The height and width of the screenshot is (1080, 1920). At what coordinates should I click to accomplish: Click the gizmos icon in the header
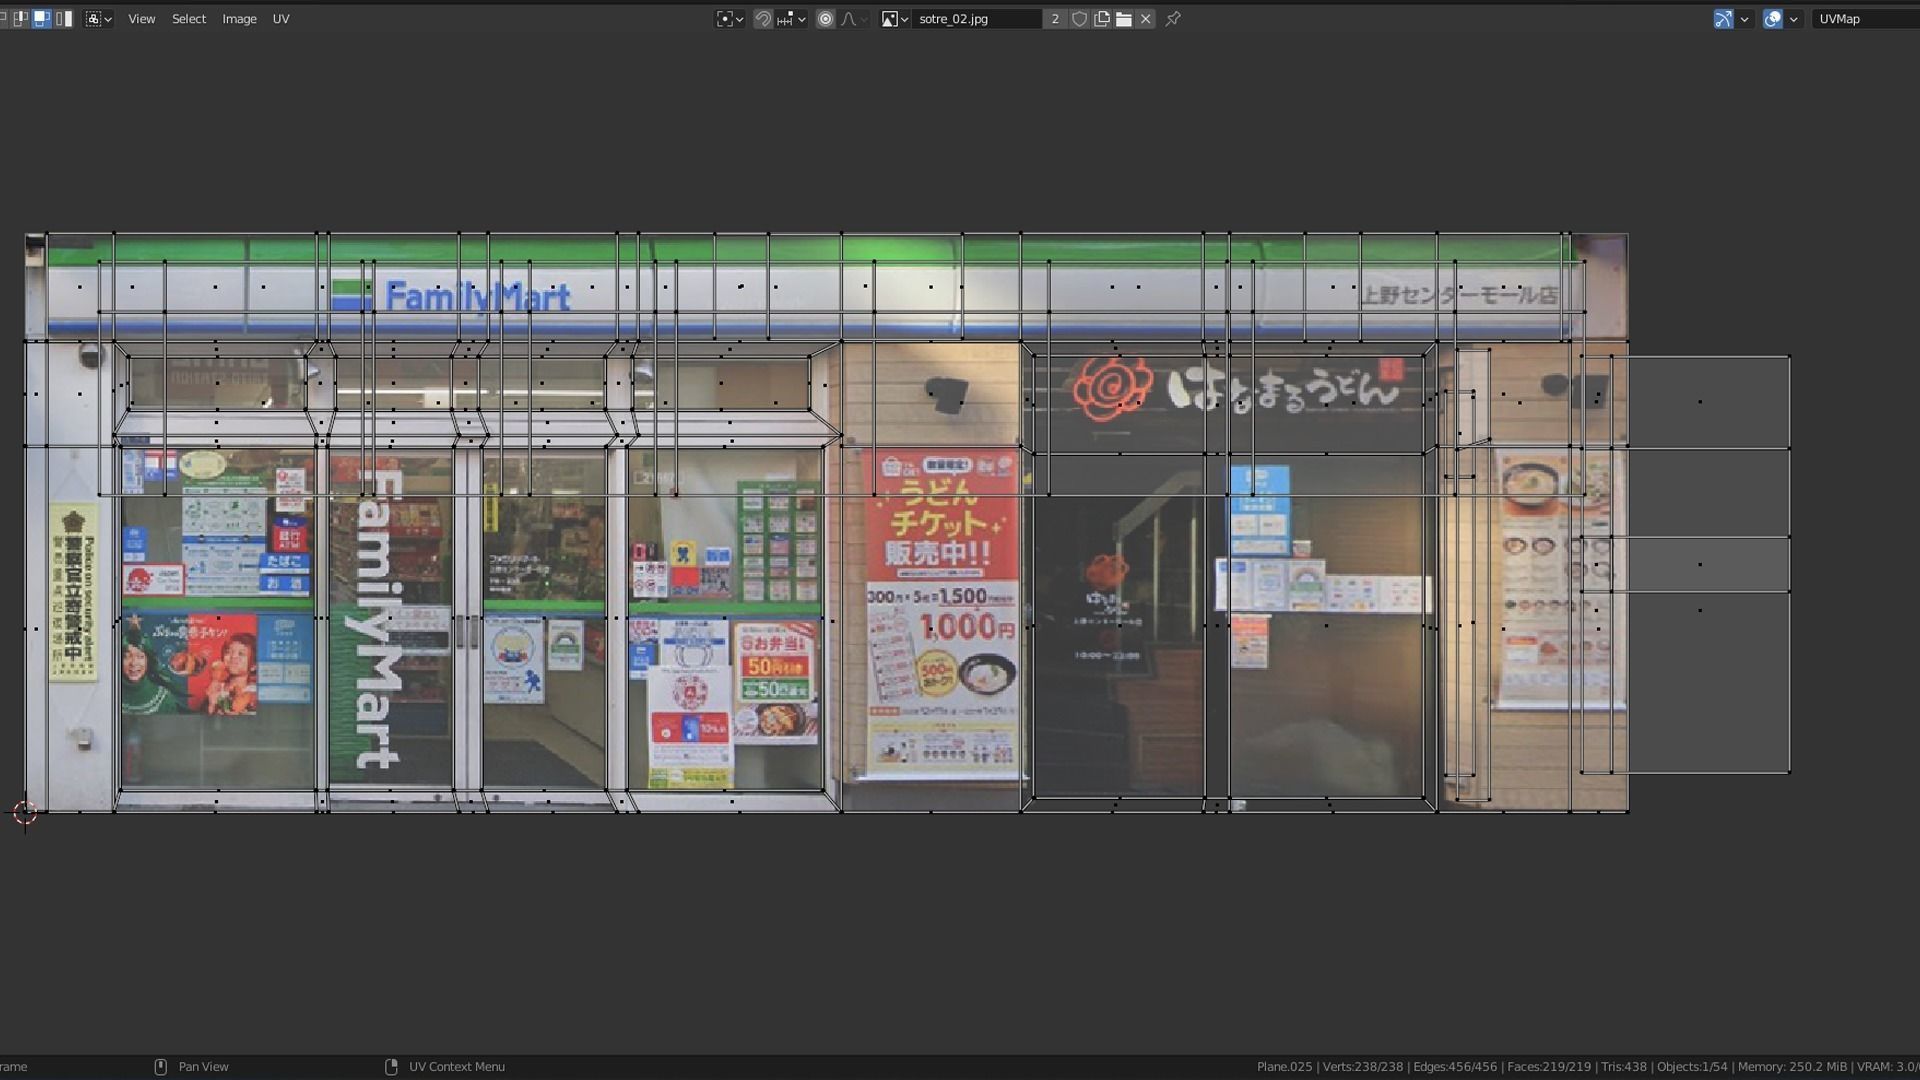(1723, 18)
